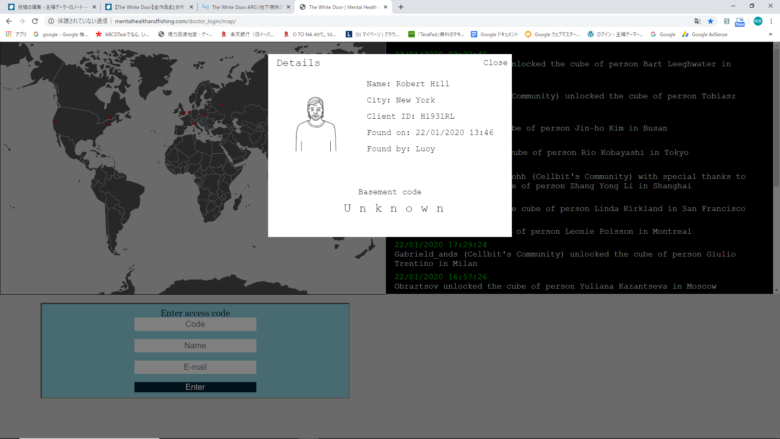Close The White Door Mental Health tab
This screenshot has width=780, height=439.
tap(386, 7)
